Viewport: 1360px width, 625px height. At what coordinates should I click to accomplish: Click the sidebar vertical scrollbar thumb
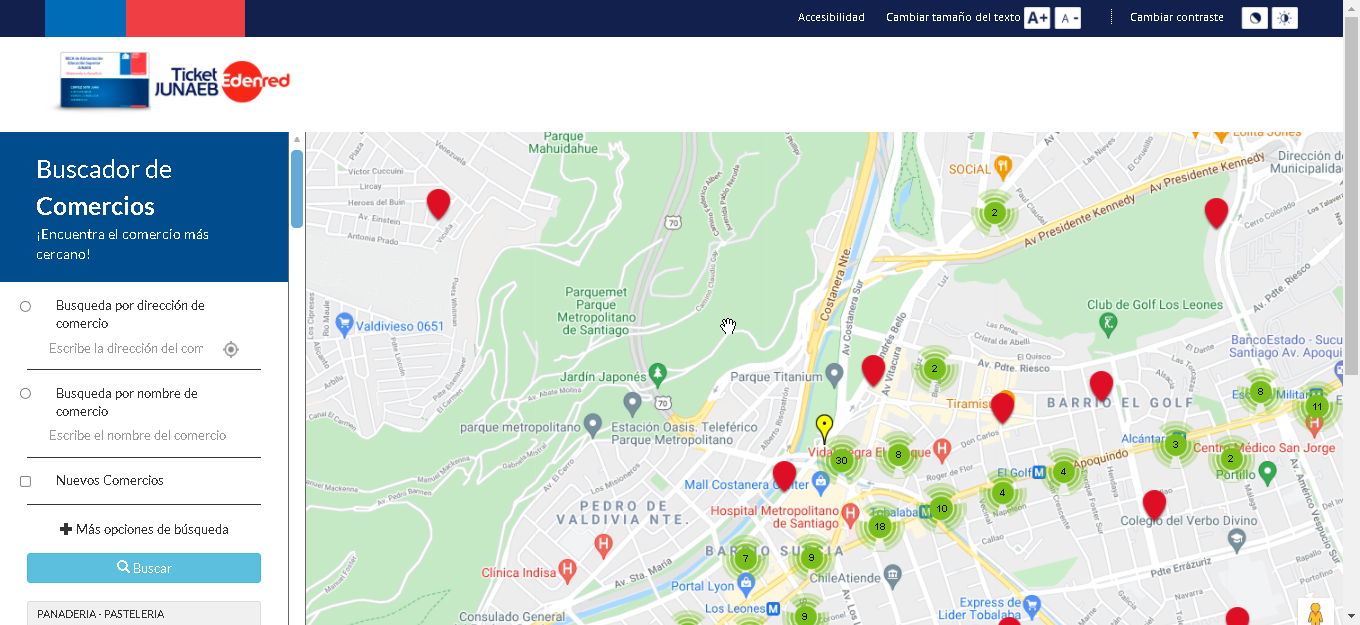tap(297, 190)
